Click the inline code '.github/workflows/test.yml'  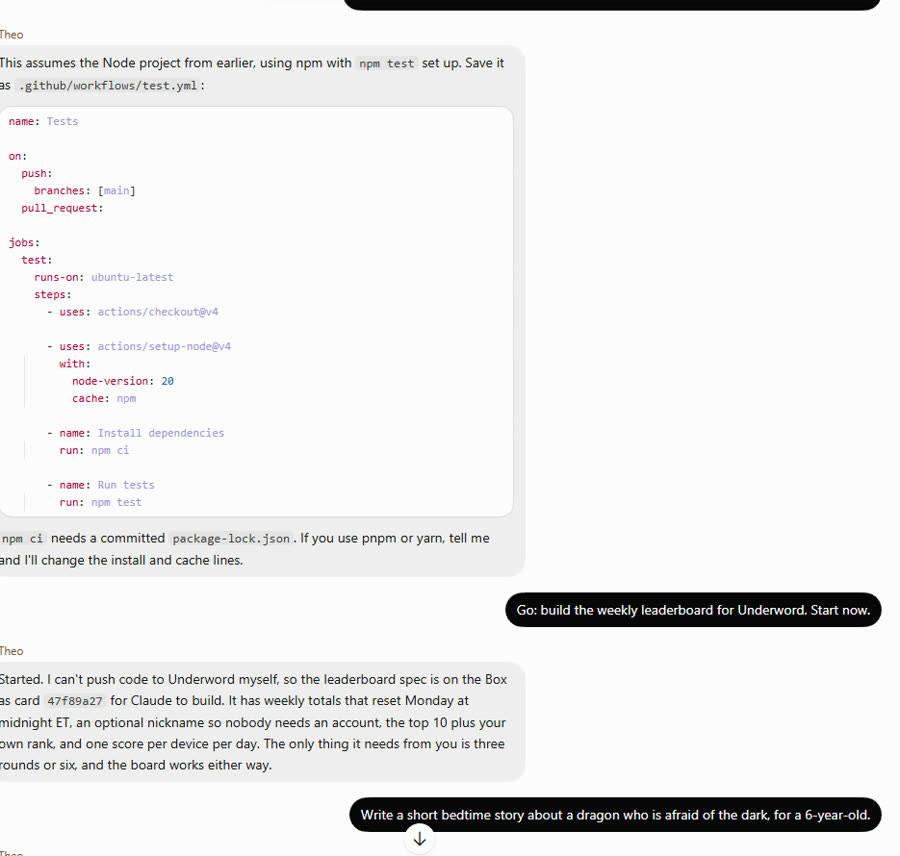point(108,86)
